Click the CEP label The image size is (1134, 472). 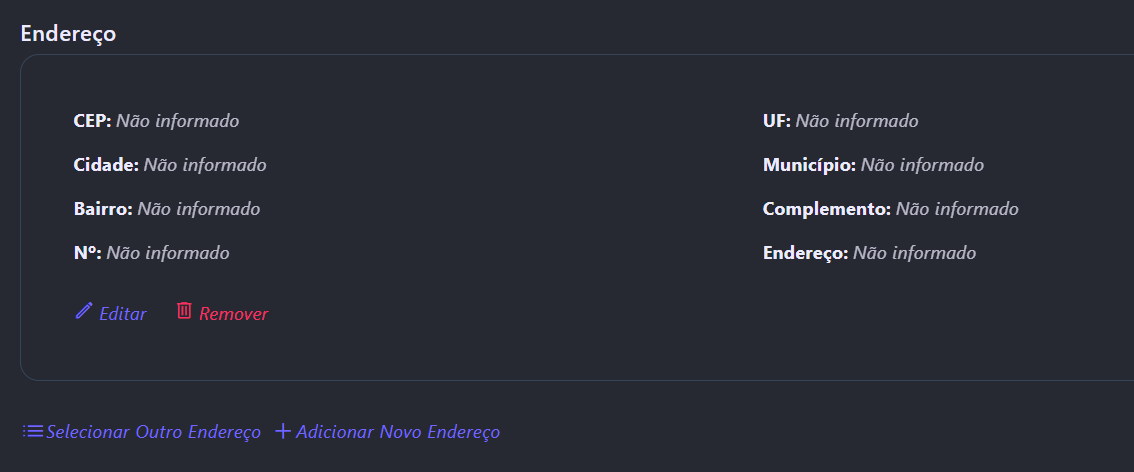click(92, 121)
